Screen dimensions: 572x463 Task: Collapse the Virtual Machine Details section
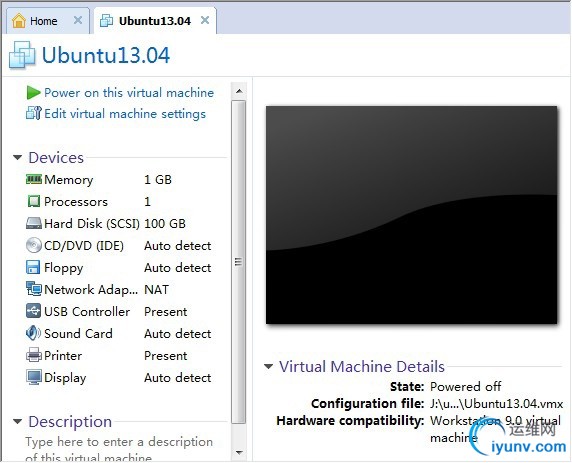[x=268, y=366]
